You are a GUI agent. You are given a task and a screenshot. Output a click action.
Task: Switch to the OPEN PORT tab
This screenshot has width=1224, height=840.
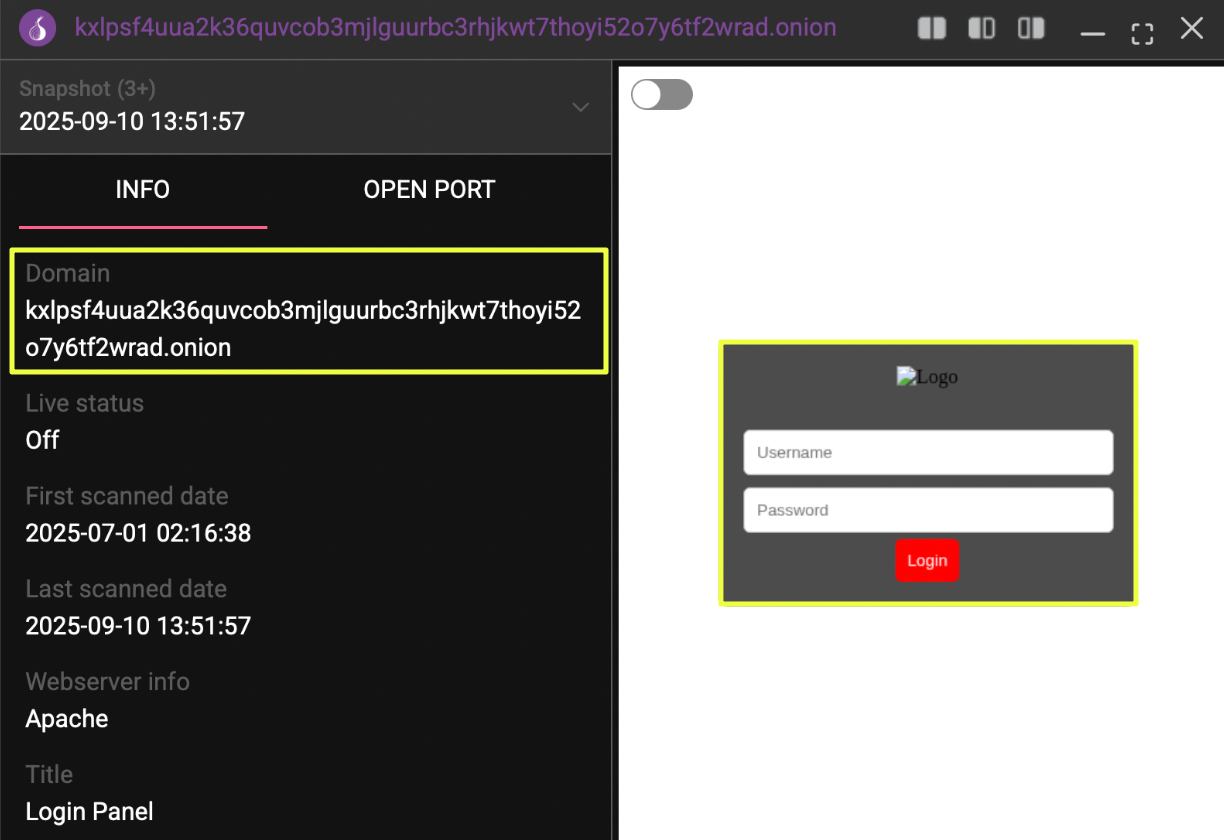pyautogui.click(x=429, y=190)
